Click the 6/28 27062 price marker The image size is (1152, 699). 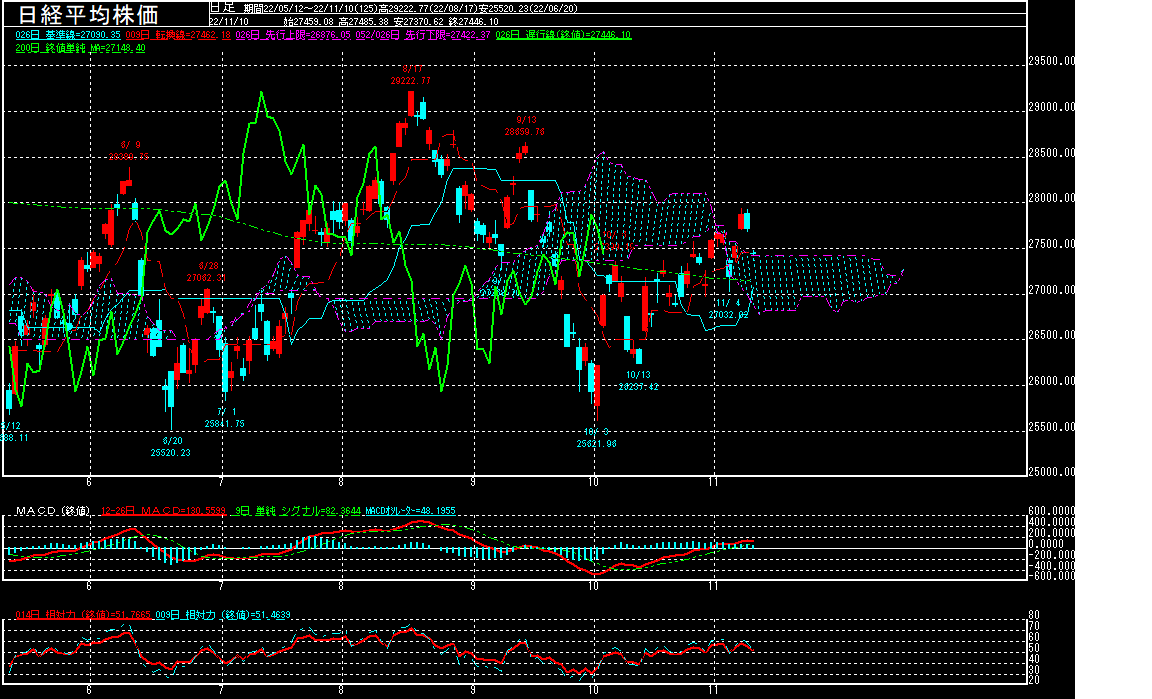pyautogui.click(x=206, y=272)
